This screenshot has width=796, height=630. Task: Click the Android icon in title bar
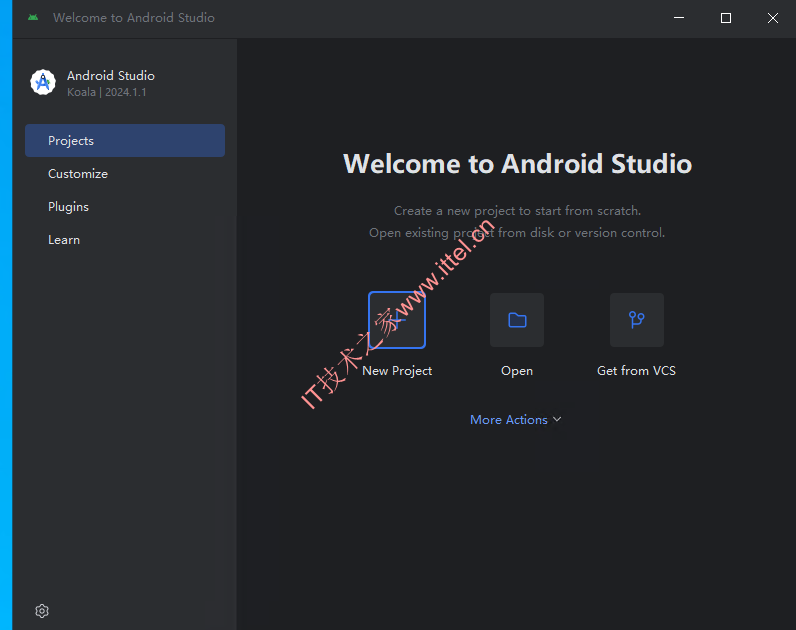point(33,17)
